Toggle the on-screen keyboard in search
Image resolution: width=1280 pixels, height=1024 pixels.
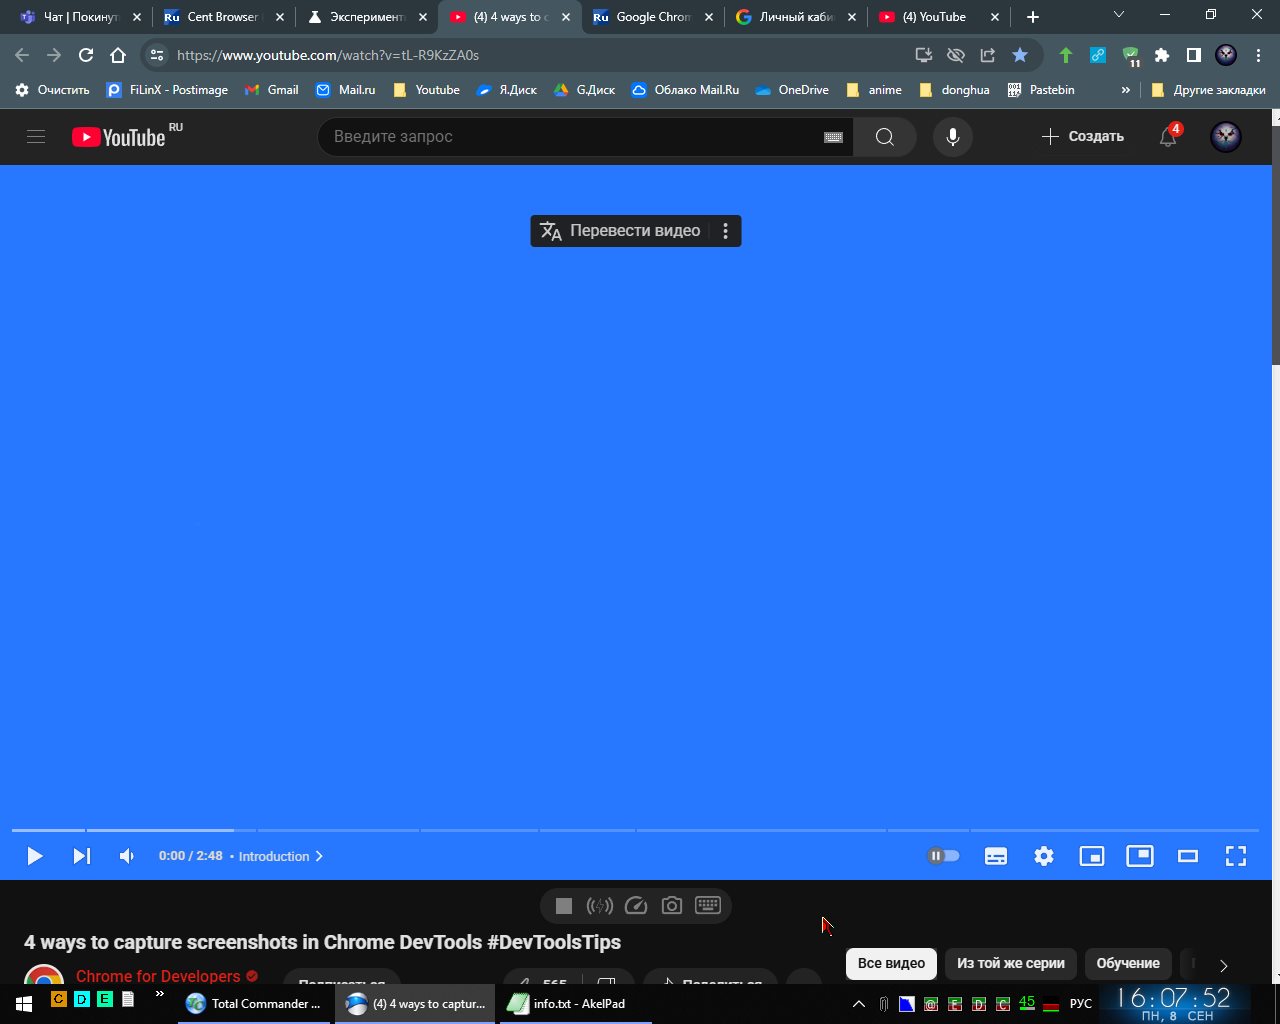(833, 137)
